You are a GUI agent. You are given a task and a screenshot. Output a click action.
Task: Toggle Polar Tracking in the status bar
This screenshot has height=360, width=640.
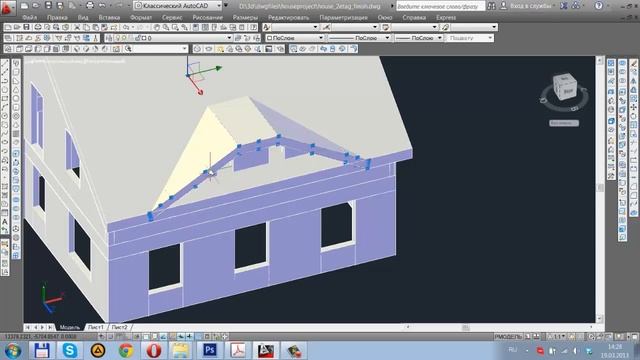pyautogui.click(x=137, y=337)
